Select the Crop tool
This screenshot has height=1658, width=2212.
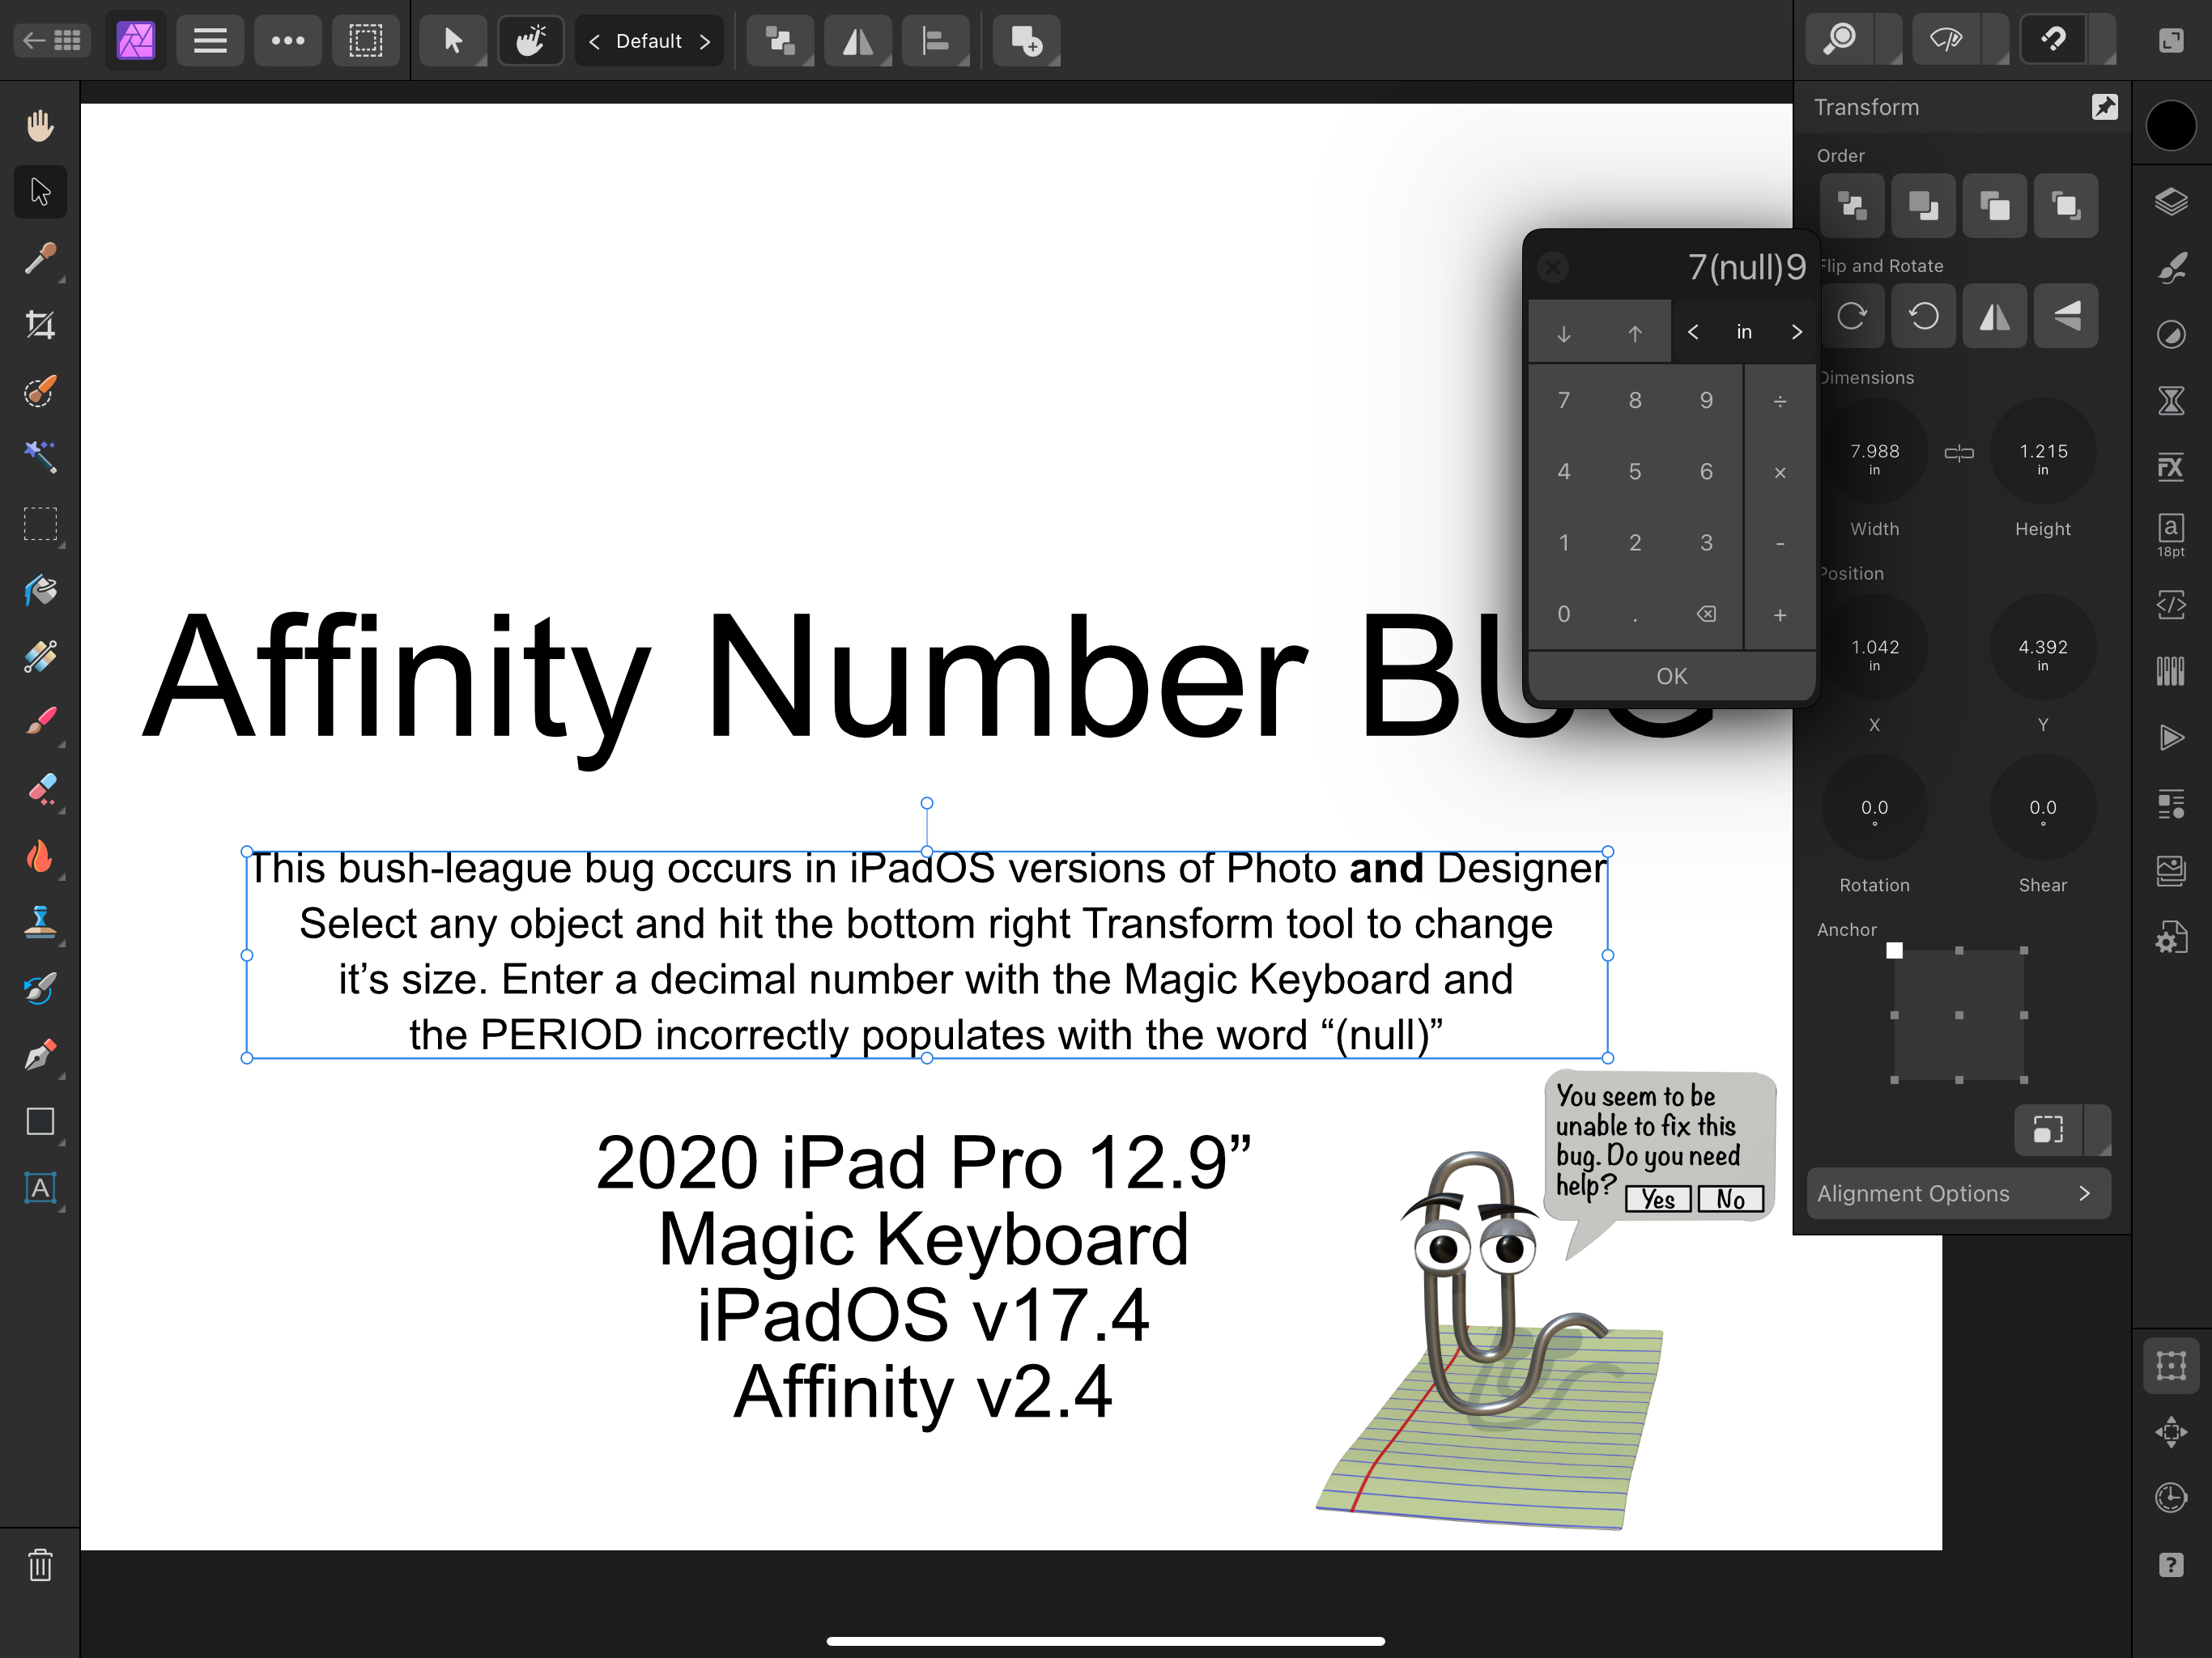(40, 325)
